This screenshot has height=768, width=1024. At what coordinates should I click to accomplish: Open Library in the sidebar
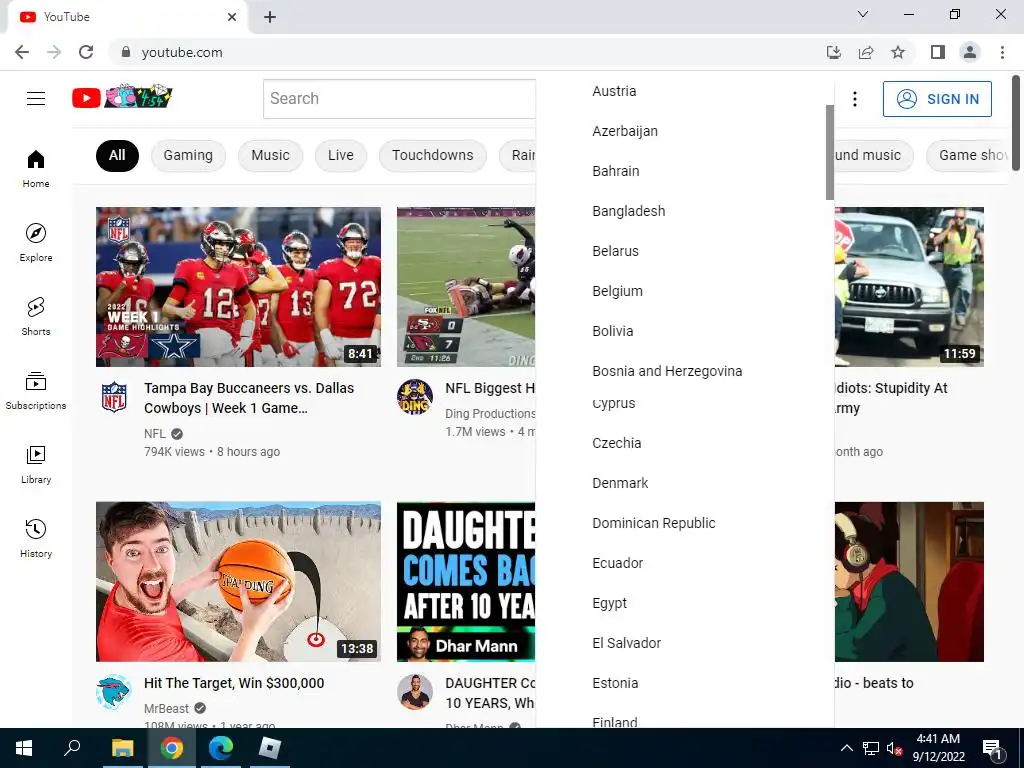[36, 464]
